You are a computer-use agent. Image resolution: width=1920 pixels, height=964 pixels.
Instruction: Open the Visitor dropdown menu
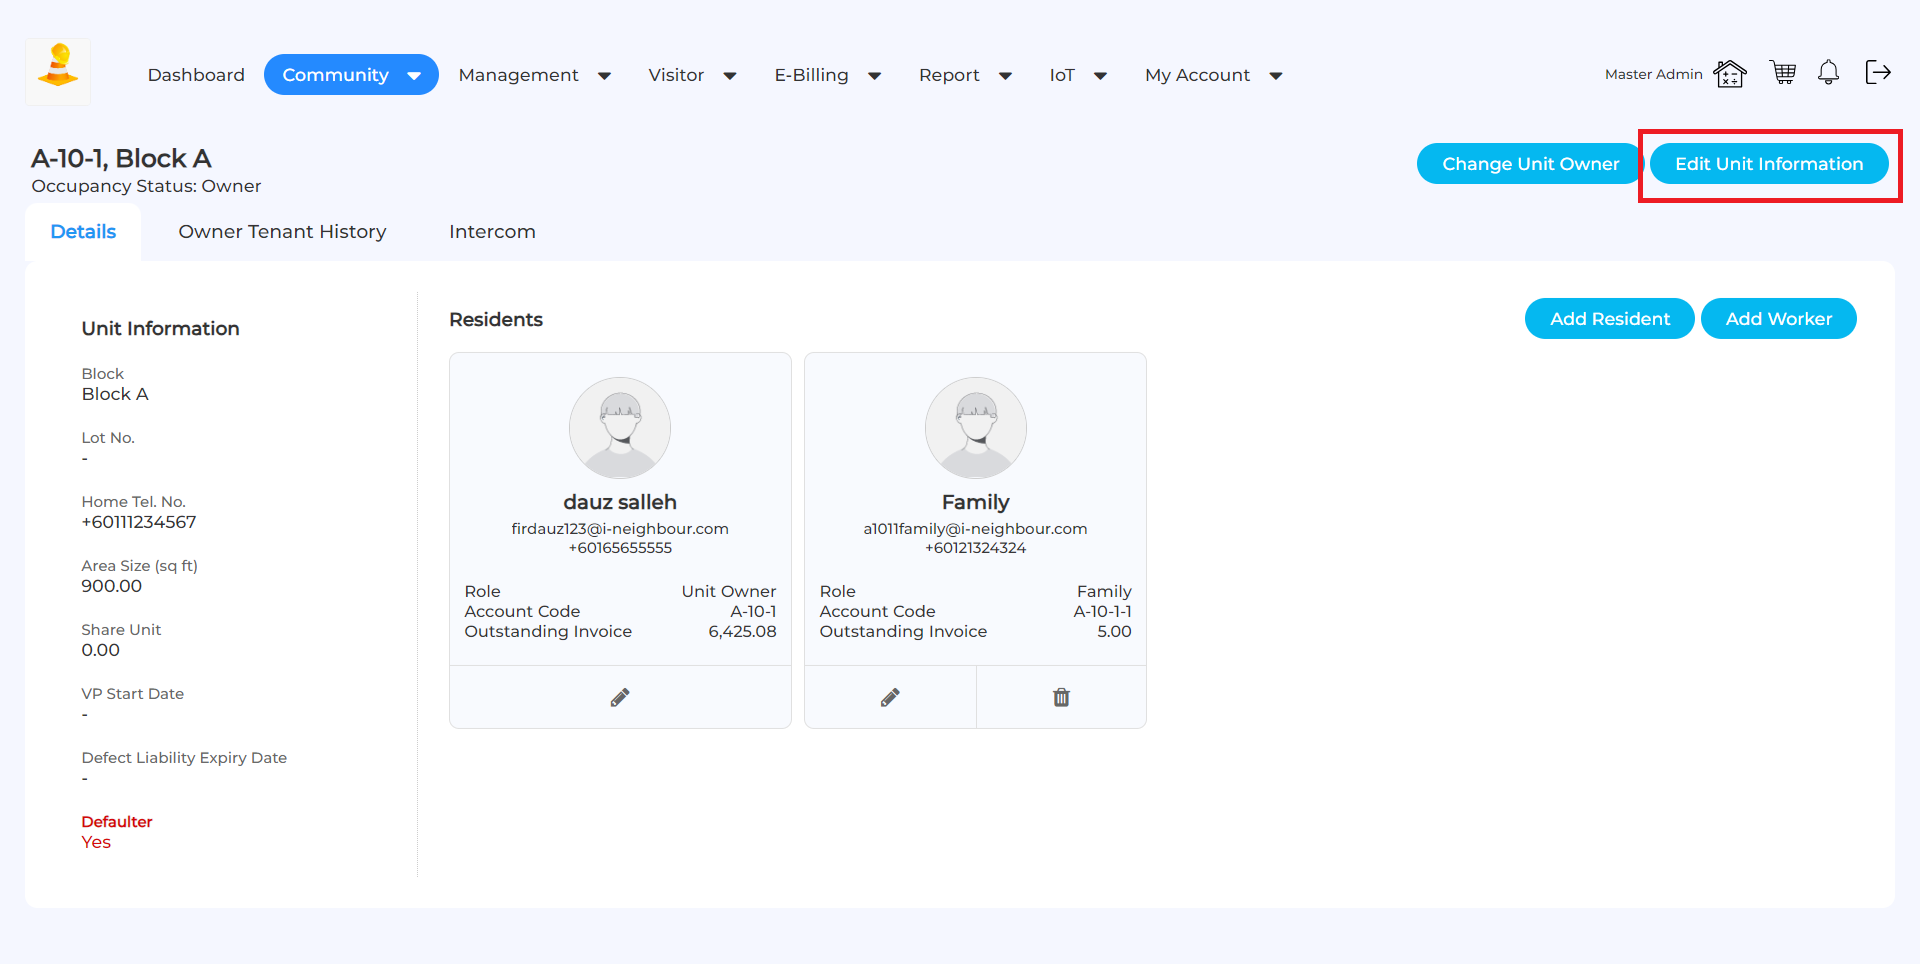(x=692, y=75)
